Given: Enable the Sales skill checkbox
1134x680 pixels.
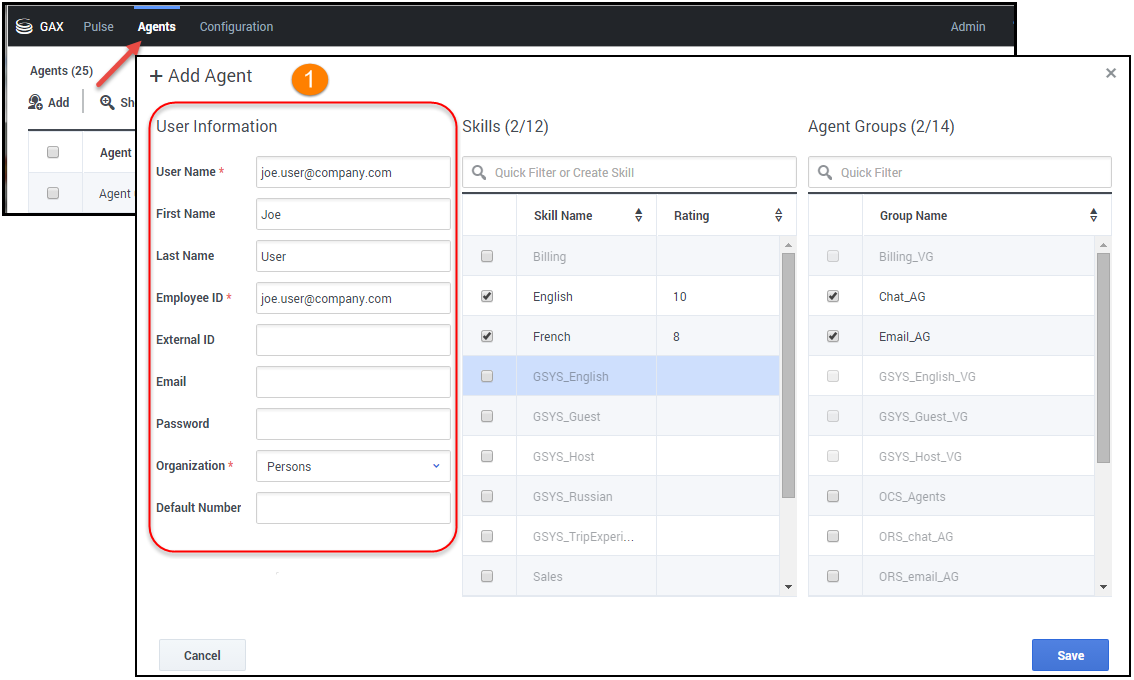Looking at the screenshot, I should point(487,576).
